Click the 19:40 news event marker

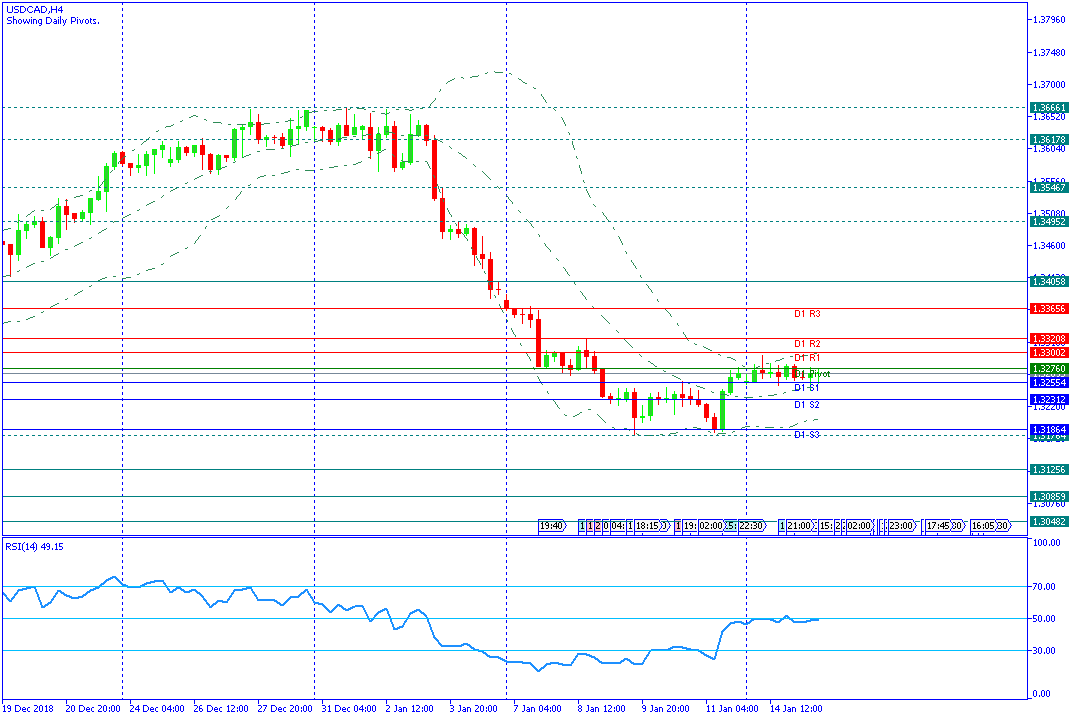pyautogui.click(x=552, y=525)
